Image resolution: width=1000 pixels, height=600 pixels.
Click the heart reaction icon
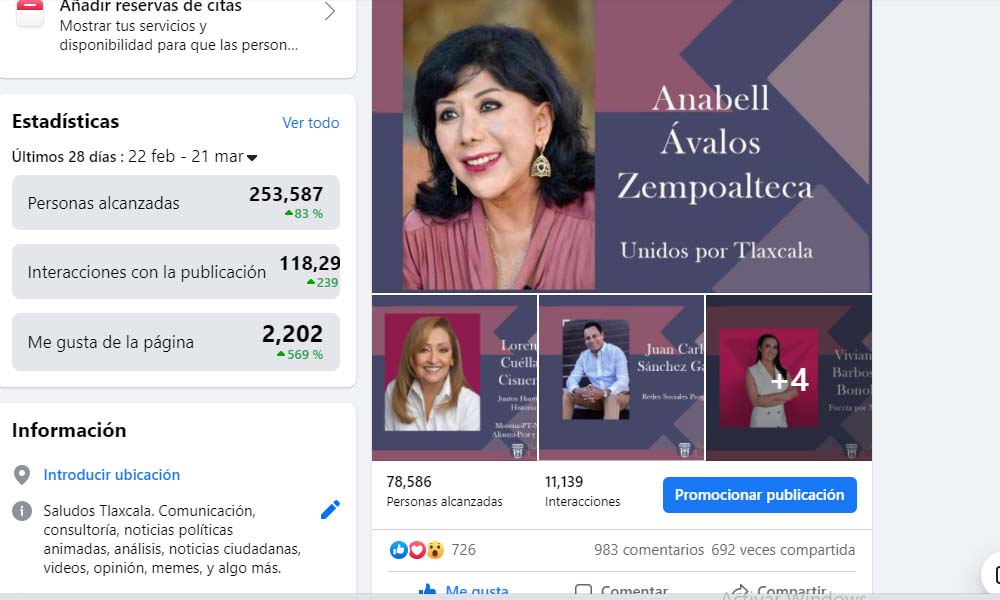[x=417, y=550]
